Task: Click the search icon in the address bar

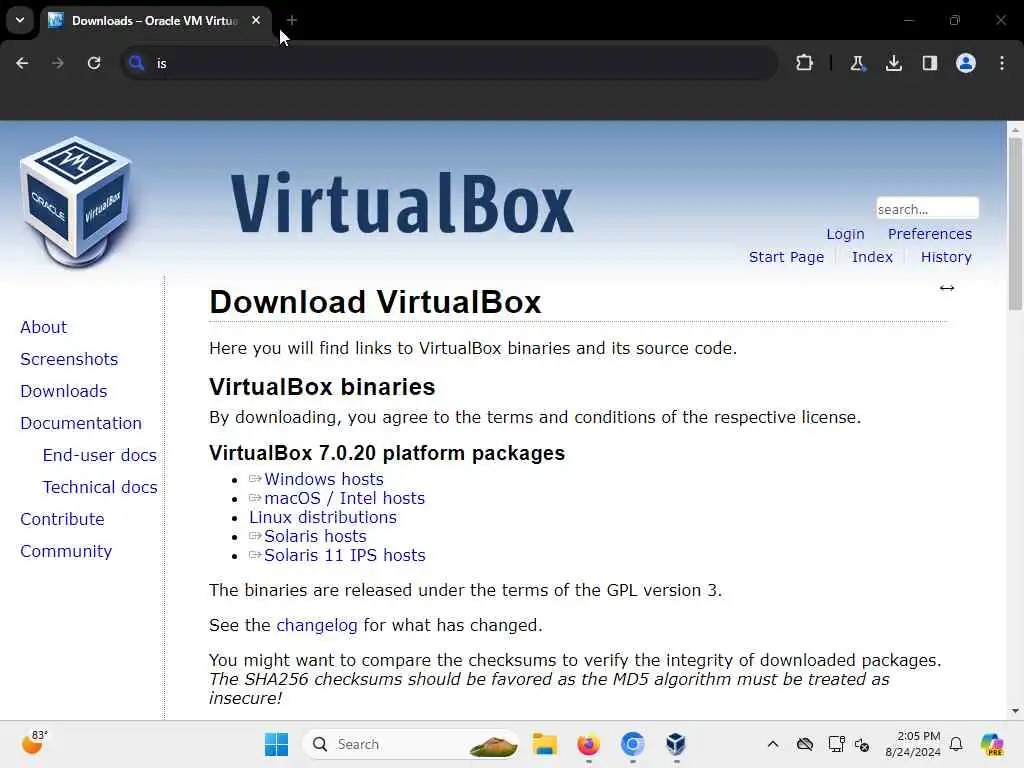Action: click(136, 63)
